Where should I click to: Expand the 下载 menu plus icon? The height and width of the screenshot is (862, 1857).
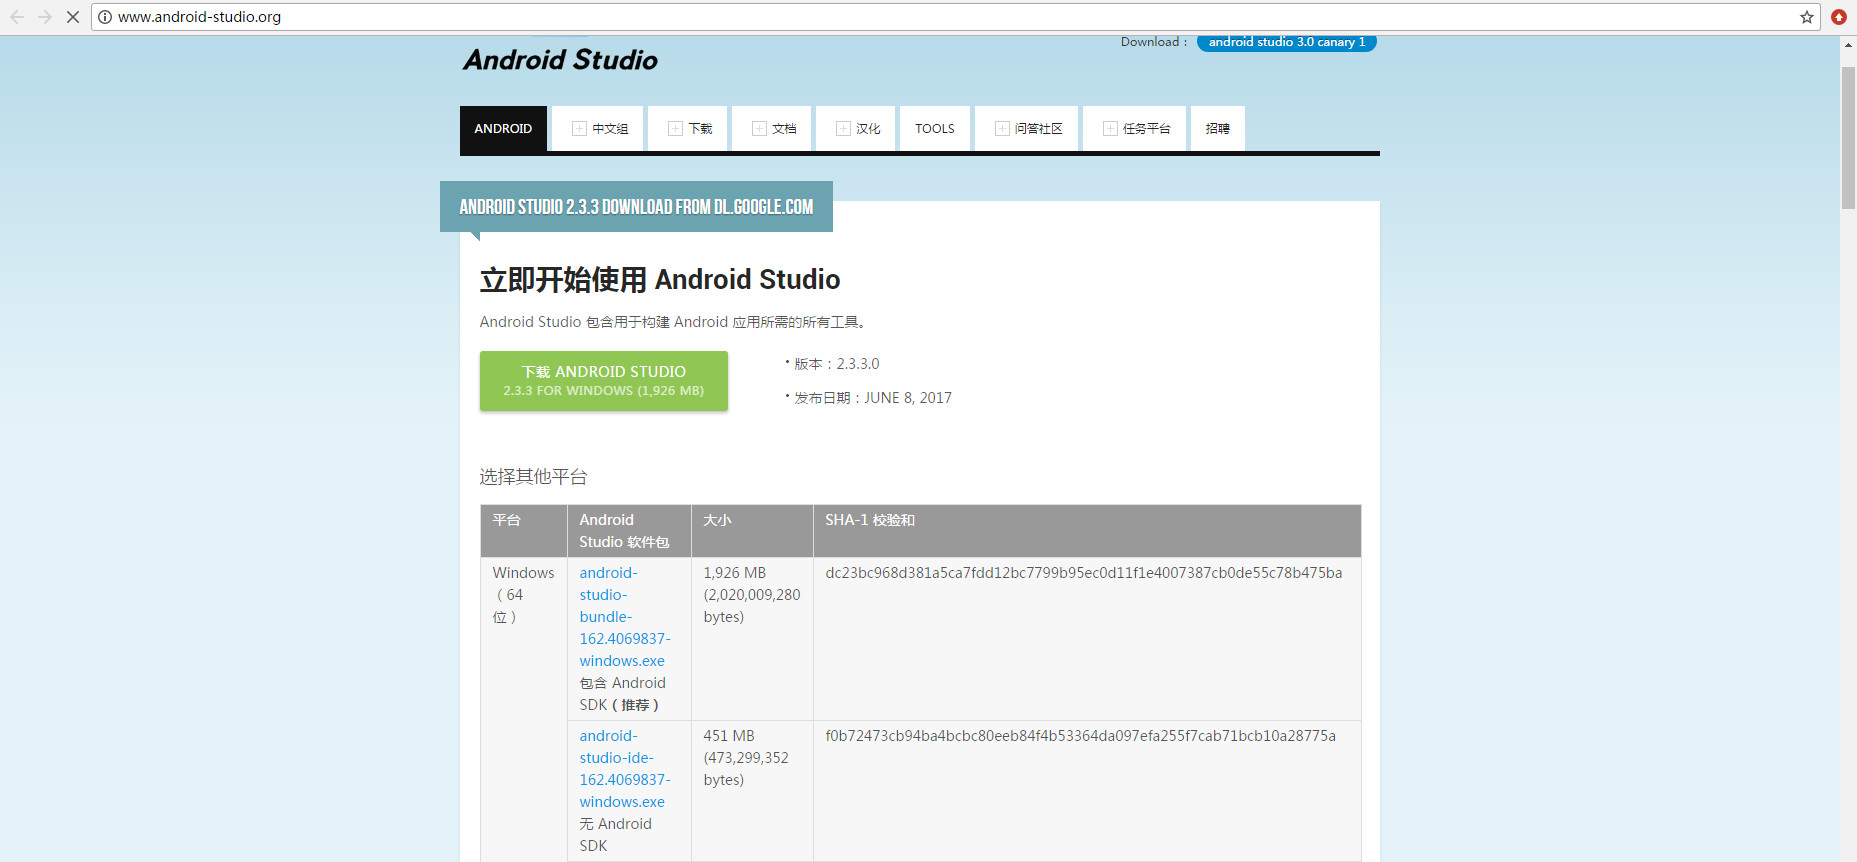point(675,129)
